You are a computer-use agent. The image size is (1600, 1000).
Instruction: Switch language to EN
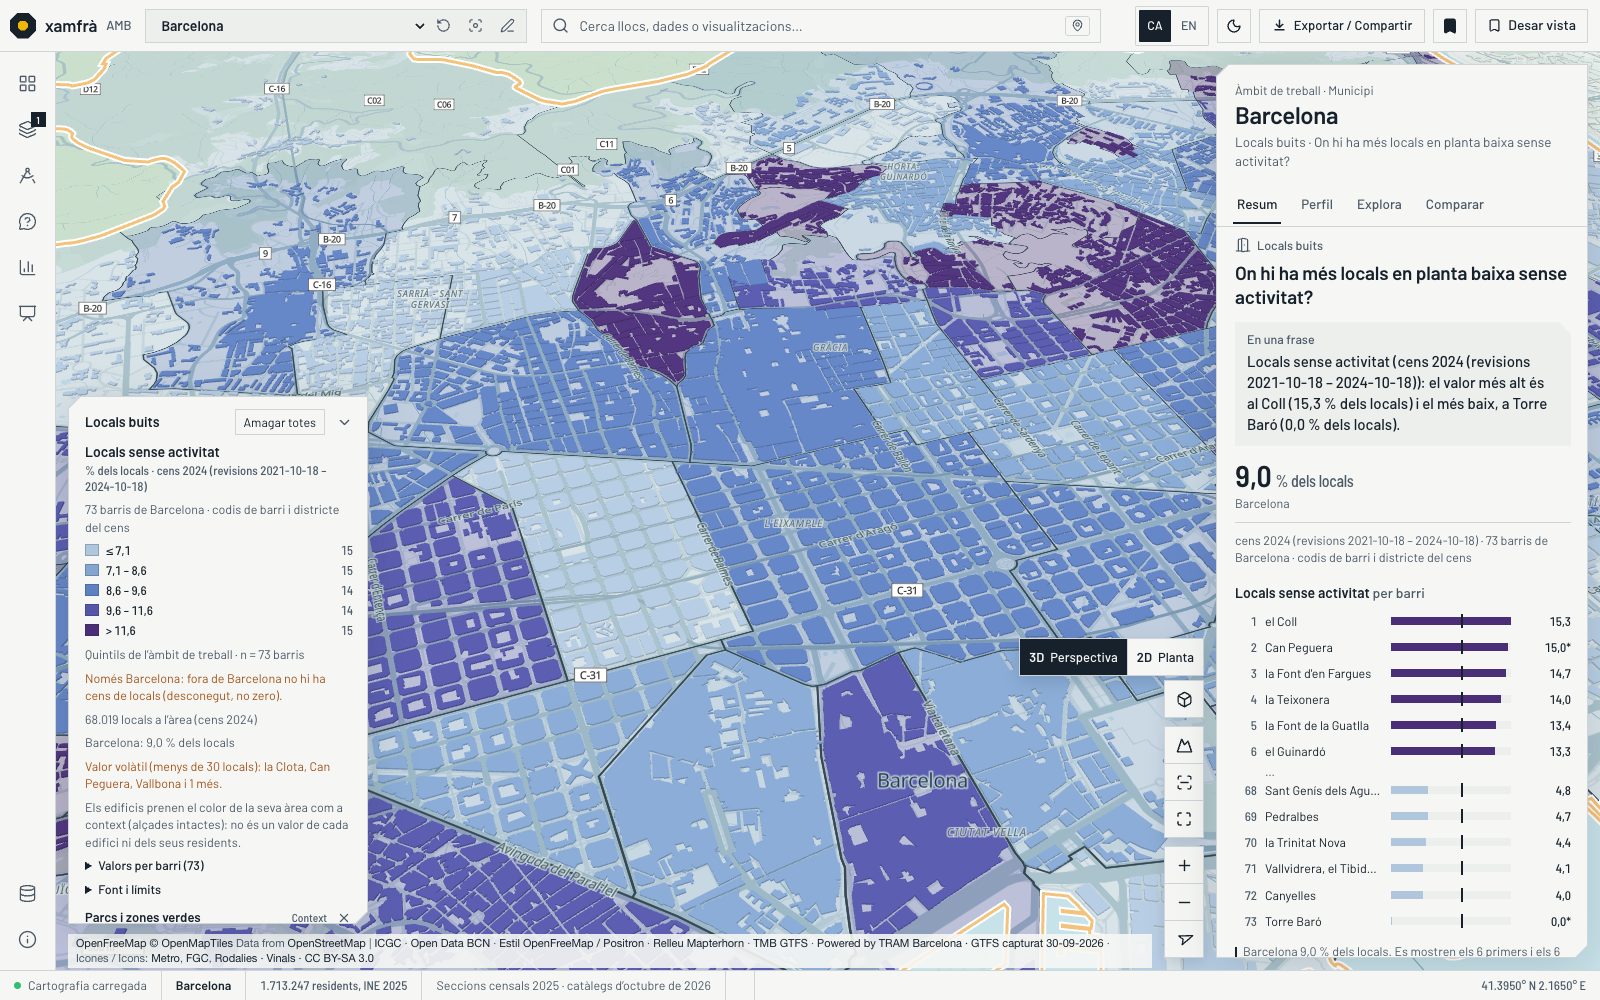pos(1188,26)
